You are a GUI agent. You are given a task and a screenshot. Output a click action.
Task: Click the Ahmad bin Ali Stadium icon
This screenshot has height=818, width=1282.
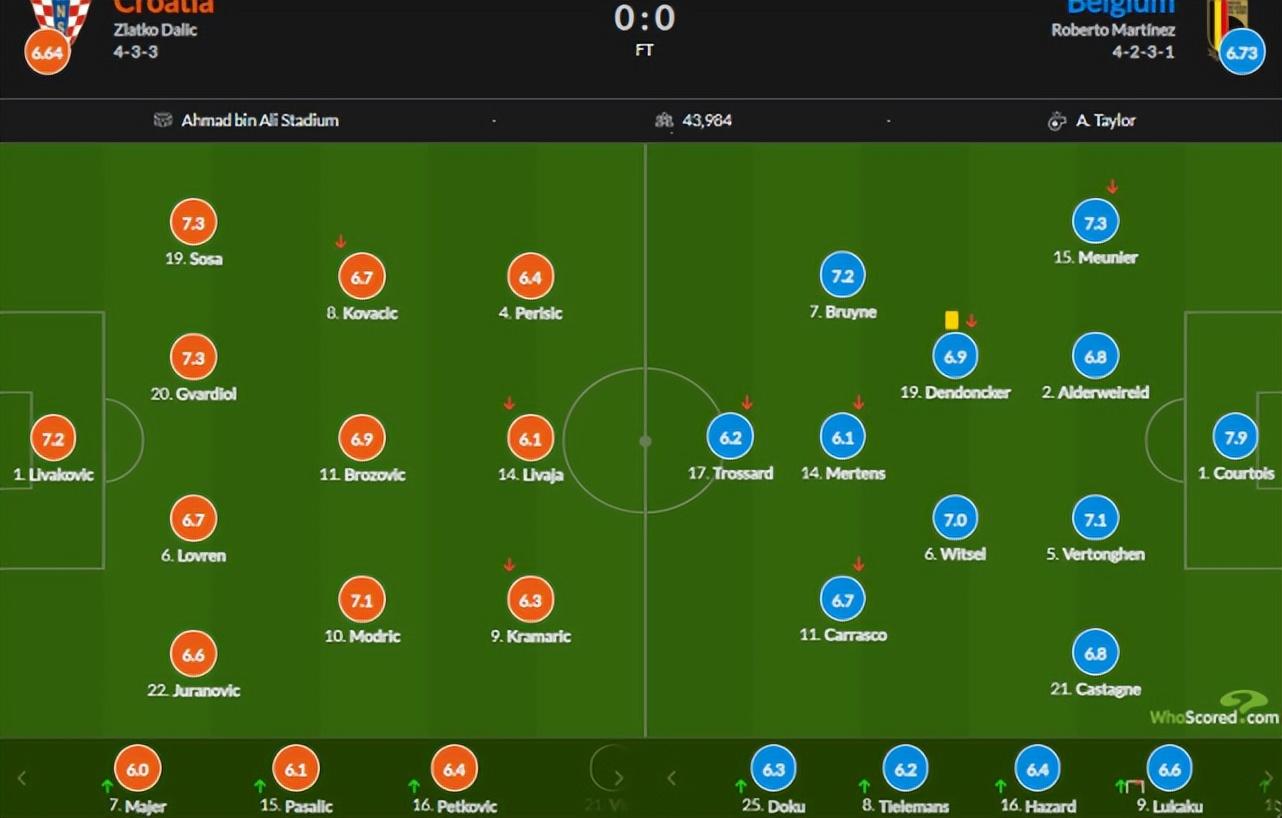163,121
